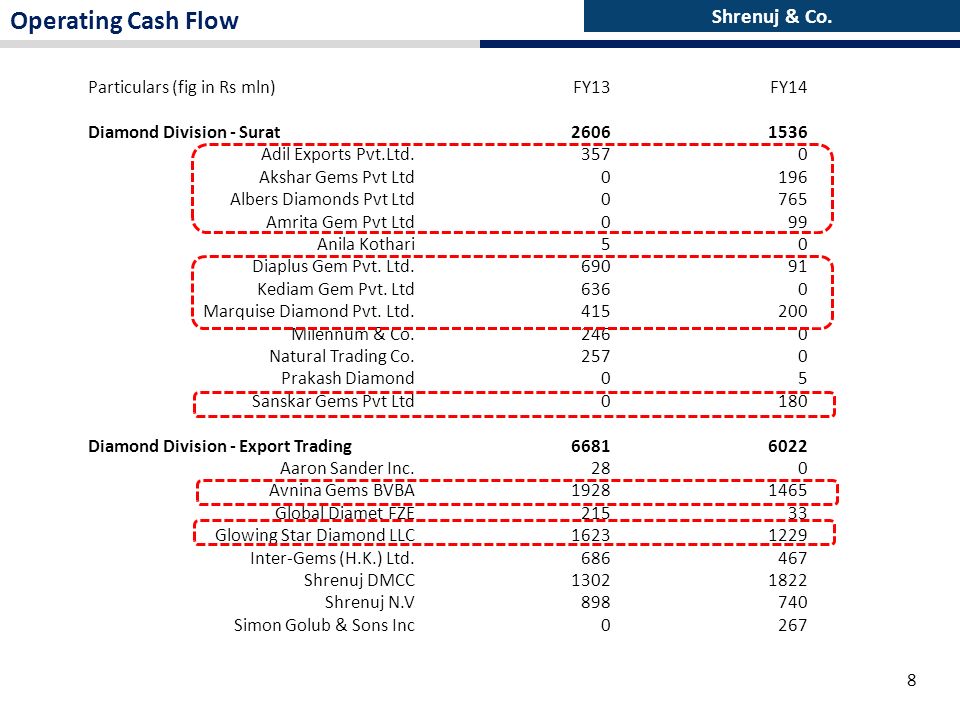The image size is (960, 720).
Task: Select Kediam Gem Pvt. Ltd label
Action: click(x=336, y=289)
